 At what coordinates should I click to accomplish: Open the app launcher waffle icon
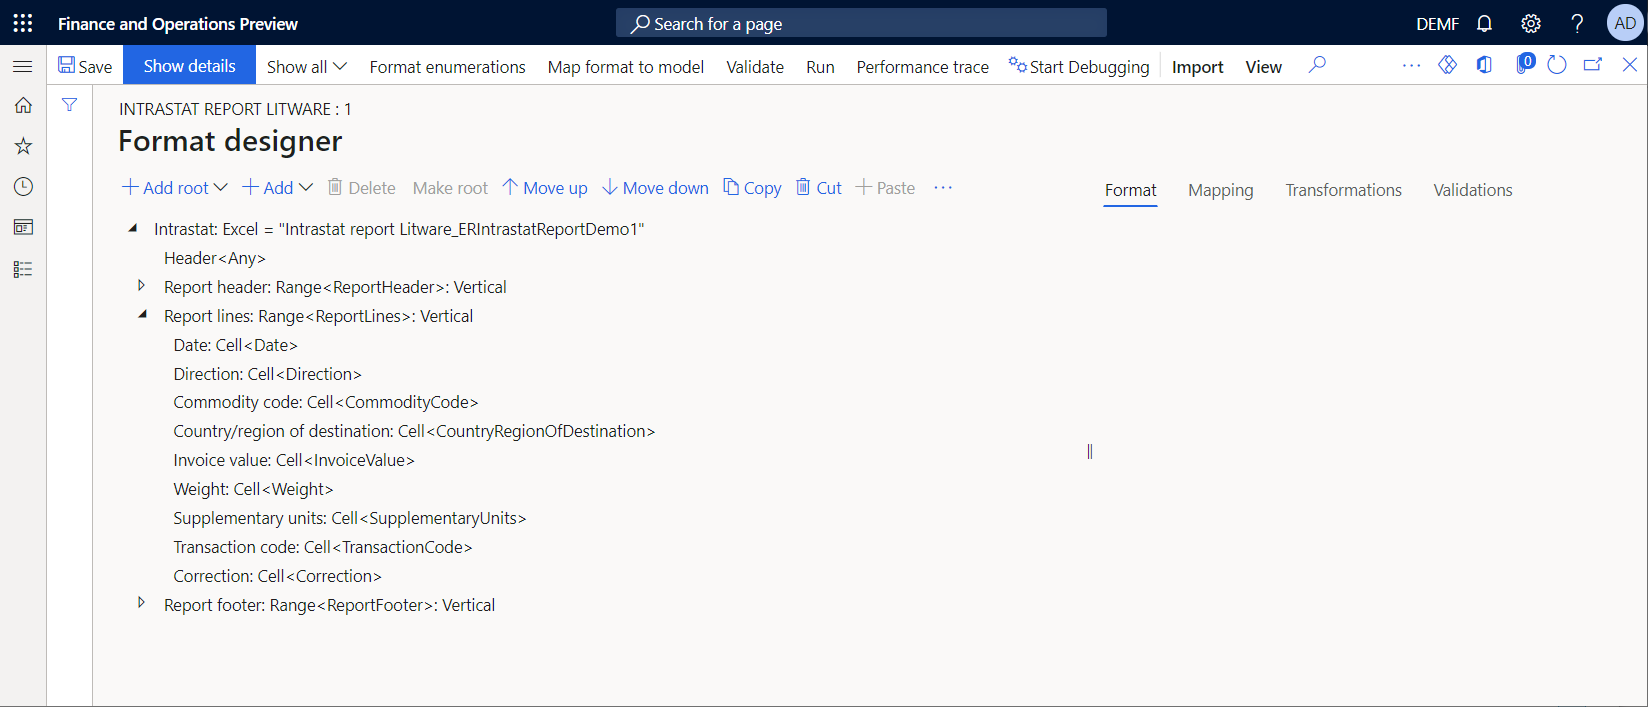pyautogui.click(x=23, y=23)
